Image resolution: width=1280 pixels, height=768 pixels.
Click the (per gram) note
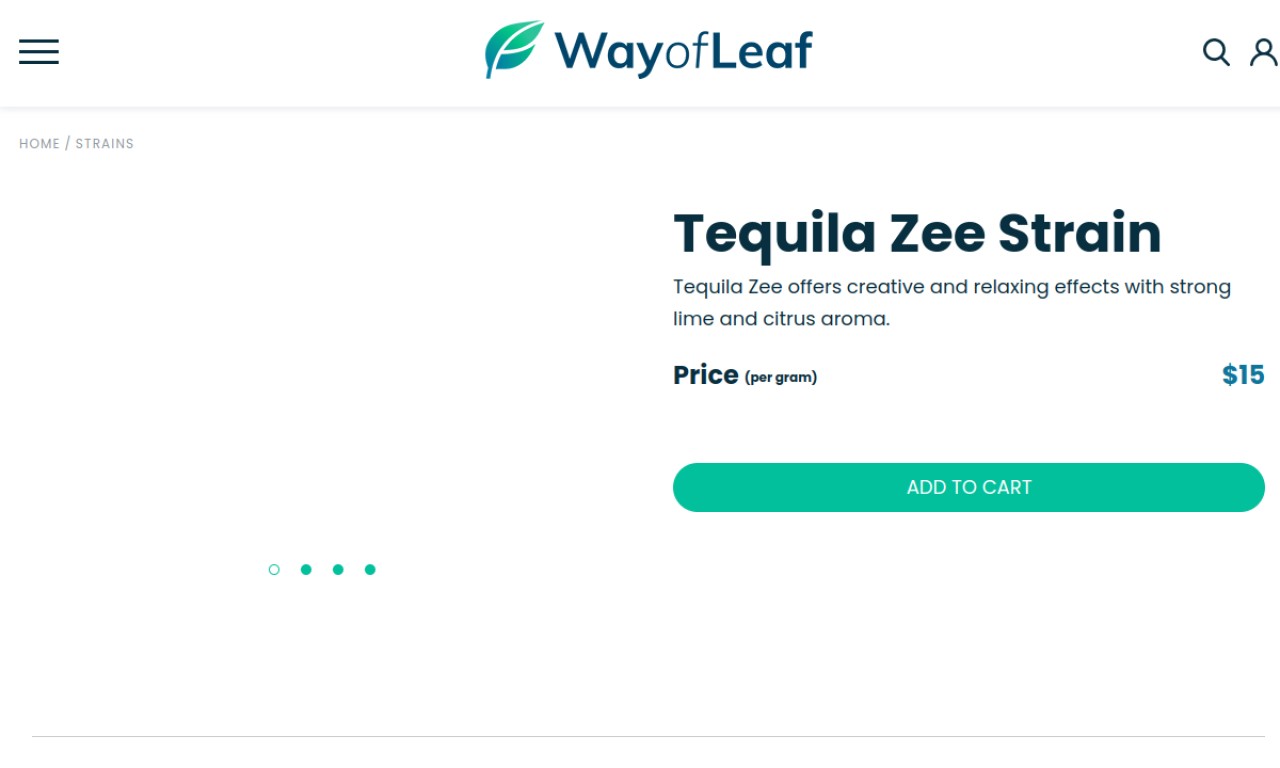pos(781,377)
